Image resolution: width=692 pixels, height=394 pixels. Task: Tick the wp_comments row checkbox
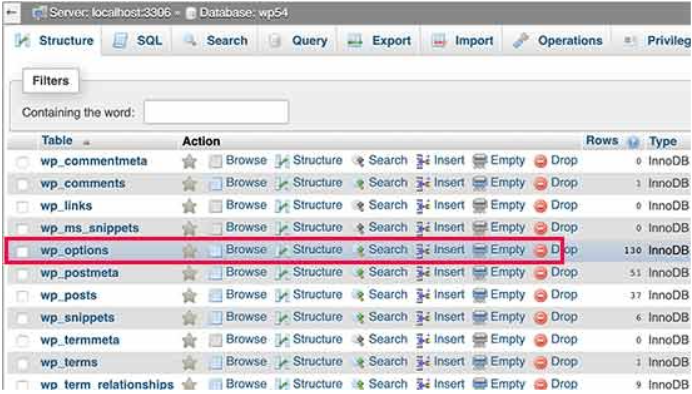point(22,184)
